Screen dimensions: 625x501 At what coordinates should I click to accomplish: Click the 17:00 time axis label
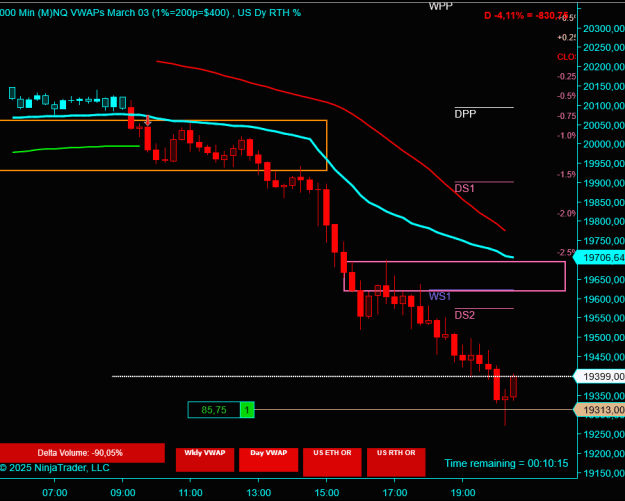pos(394,493)
